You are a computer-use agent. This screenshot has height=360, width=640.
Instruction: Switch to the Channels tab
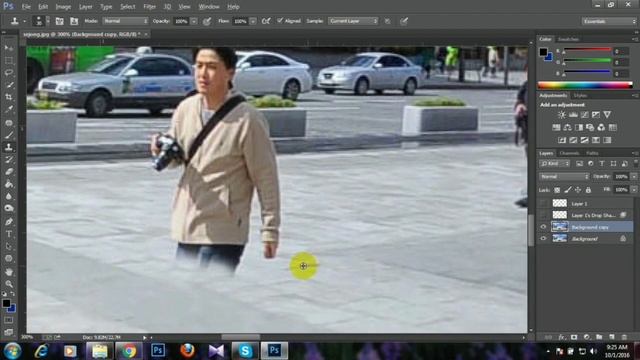(569, 153)
